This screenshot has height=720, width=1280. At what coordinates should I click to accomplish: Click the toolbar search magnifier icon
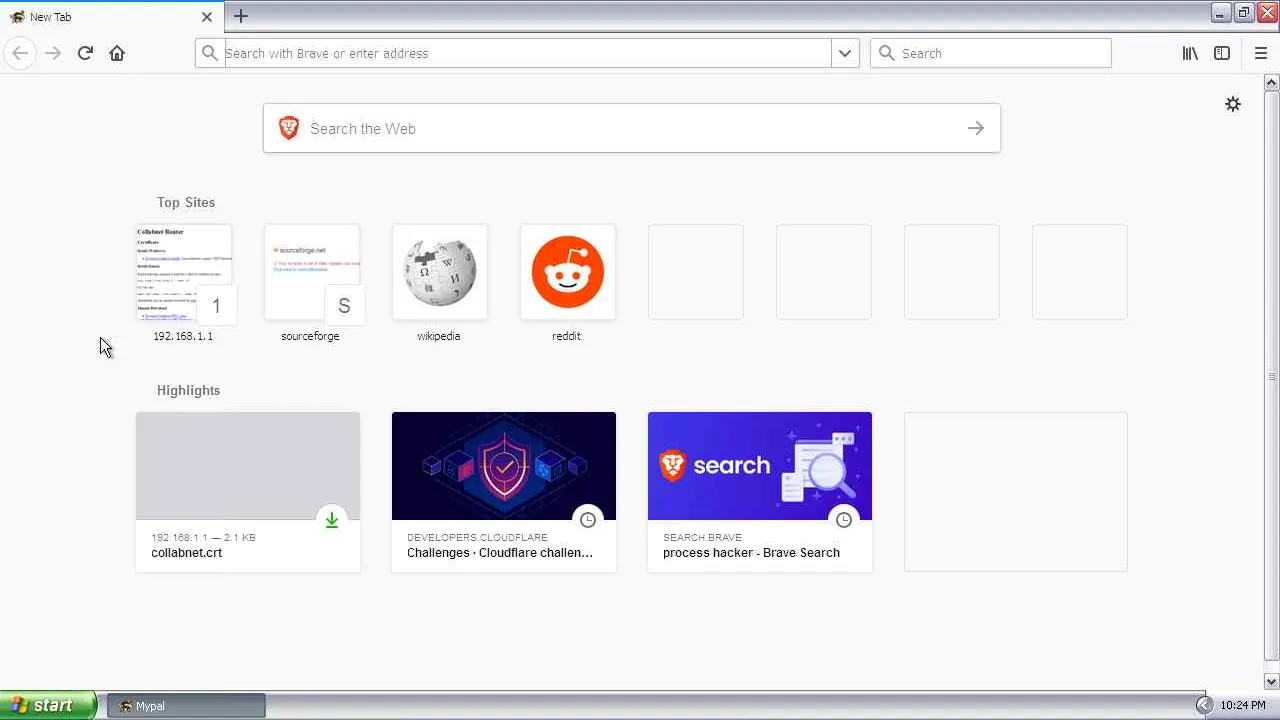tap(886, 53)
